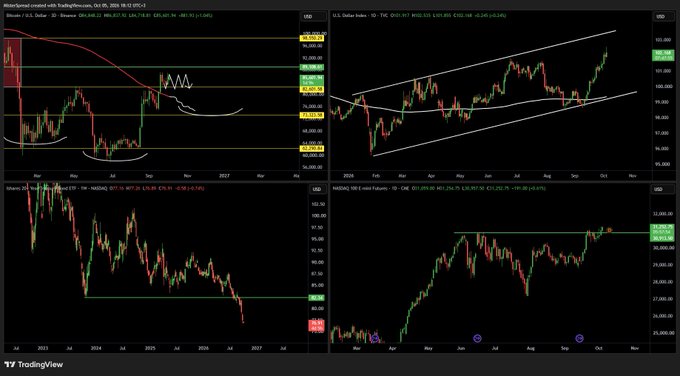Viewport: 680px width, 376px height.
Task: Click the 98,550.29 yellow price label
Action: (312, 39)
